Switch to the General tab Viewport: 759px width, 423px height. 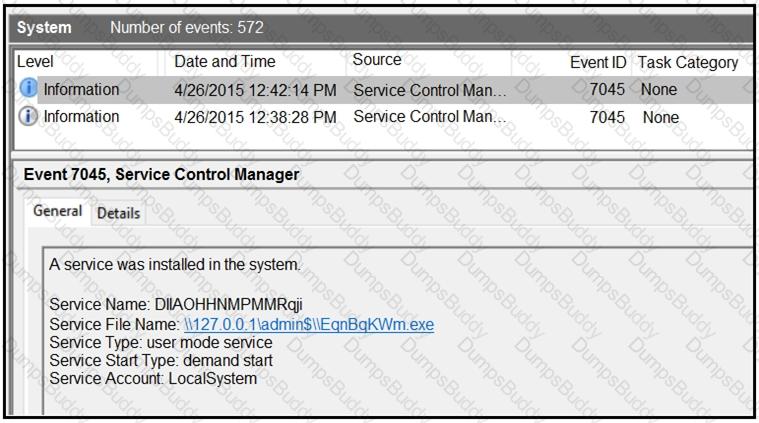coord(57,212)
